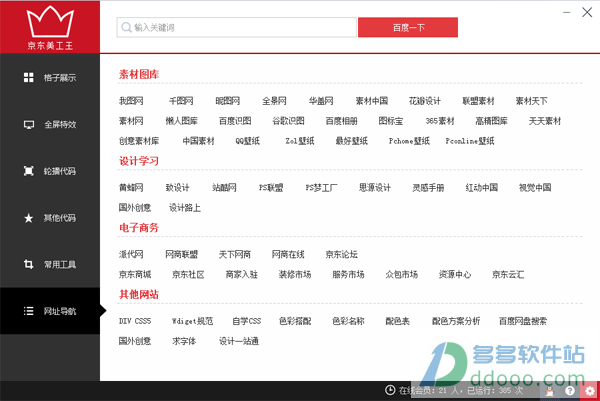This screenshot has height=401, width=600.
Task: Open 华盖网 link
Action: click(321, 101)
